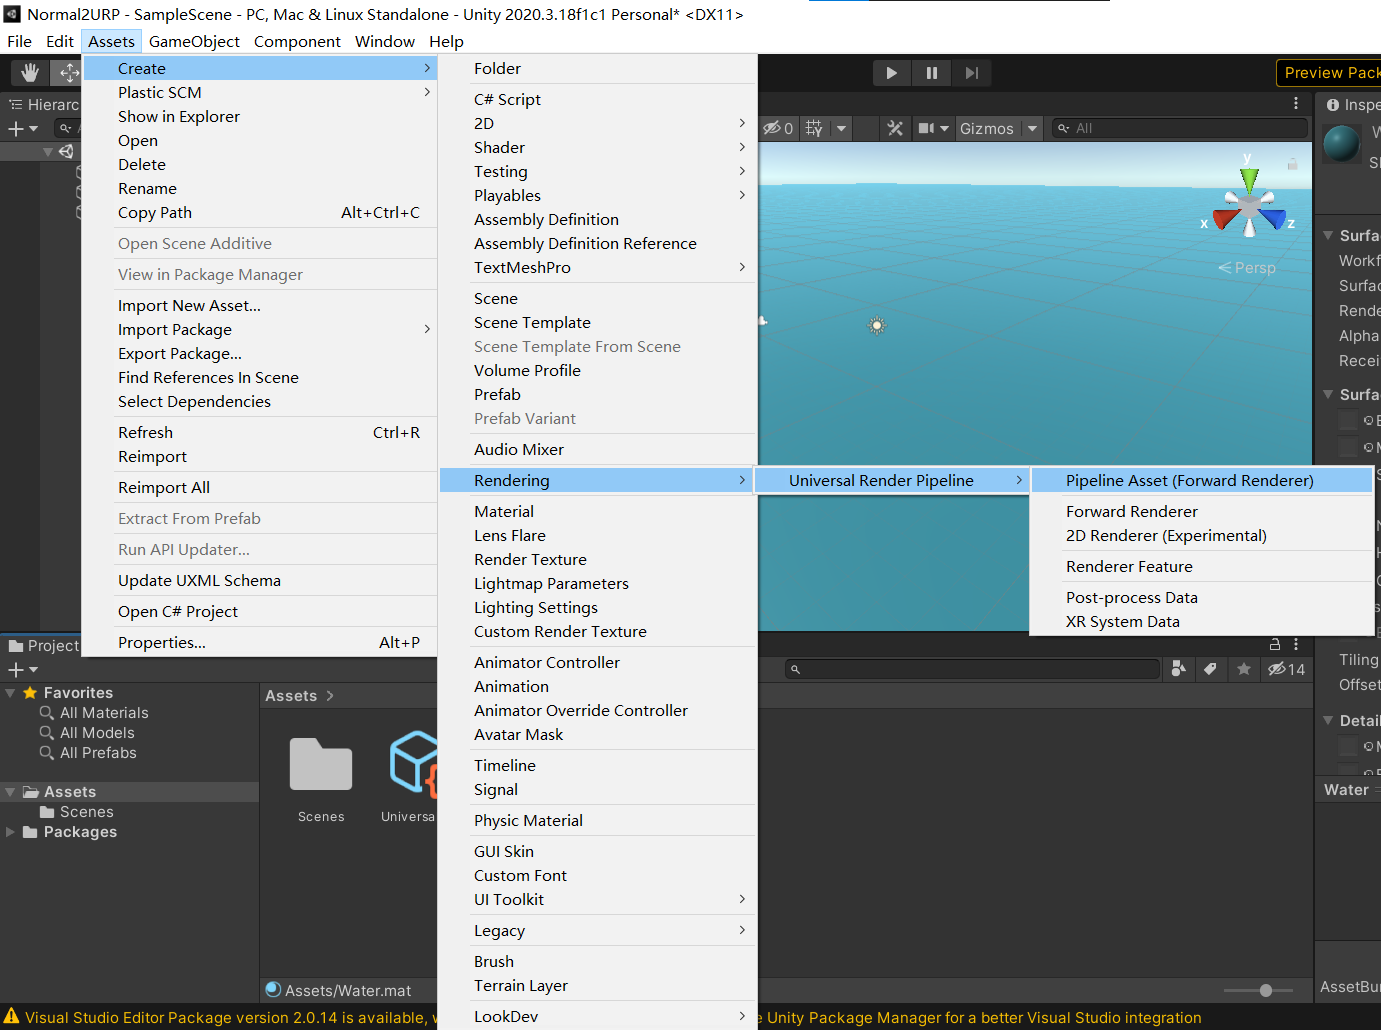Choose Reimport All menu entry
This screenshot has width=1381, height=1030.
click(x=260, y=487)
